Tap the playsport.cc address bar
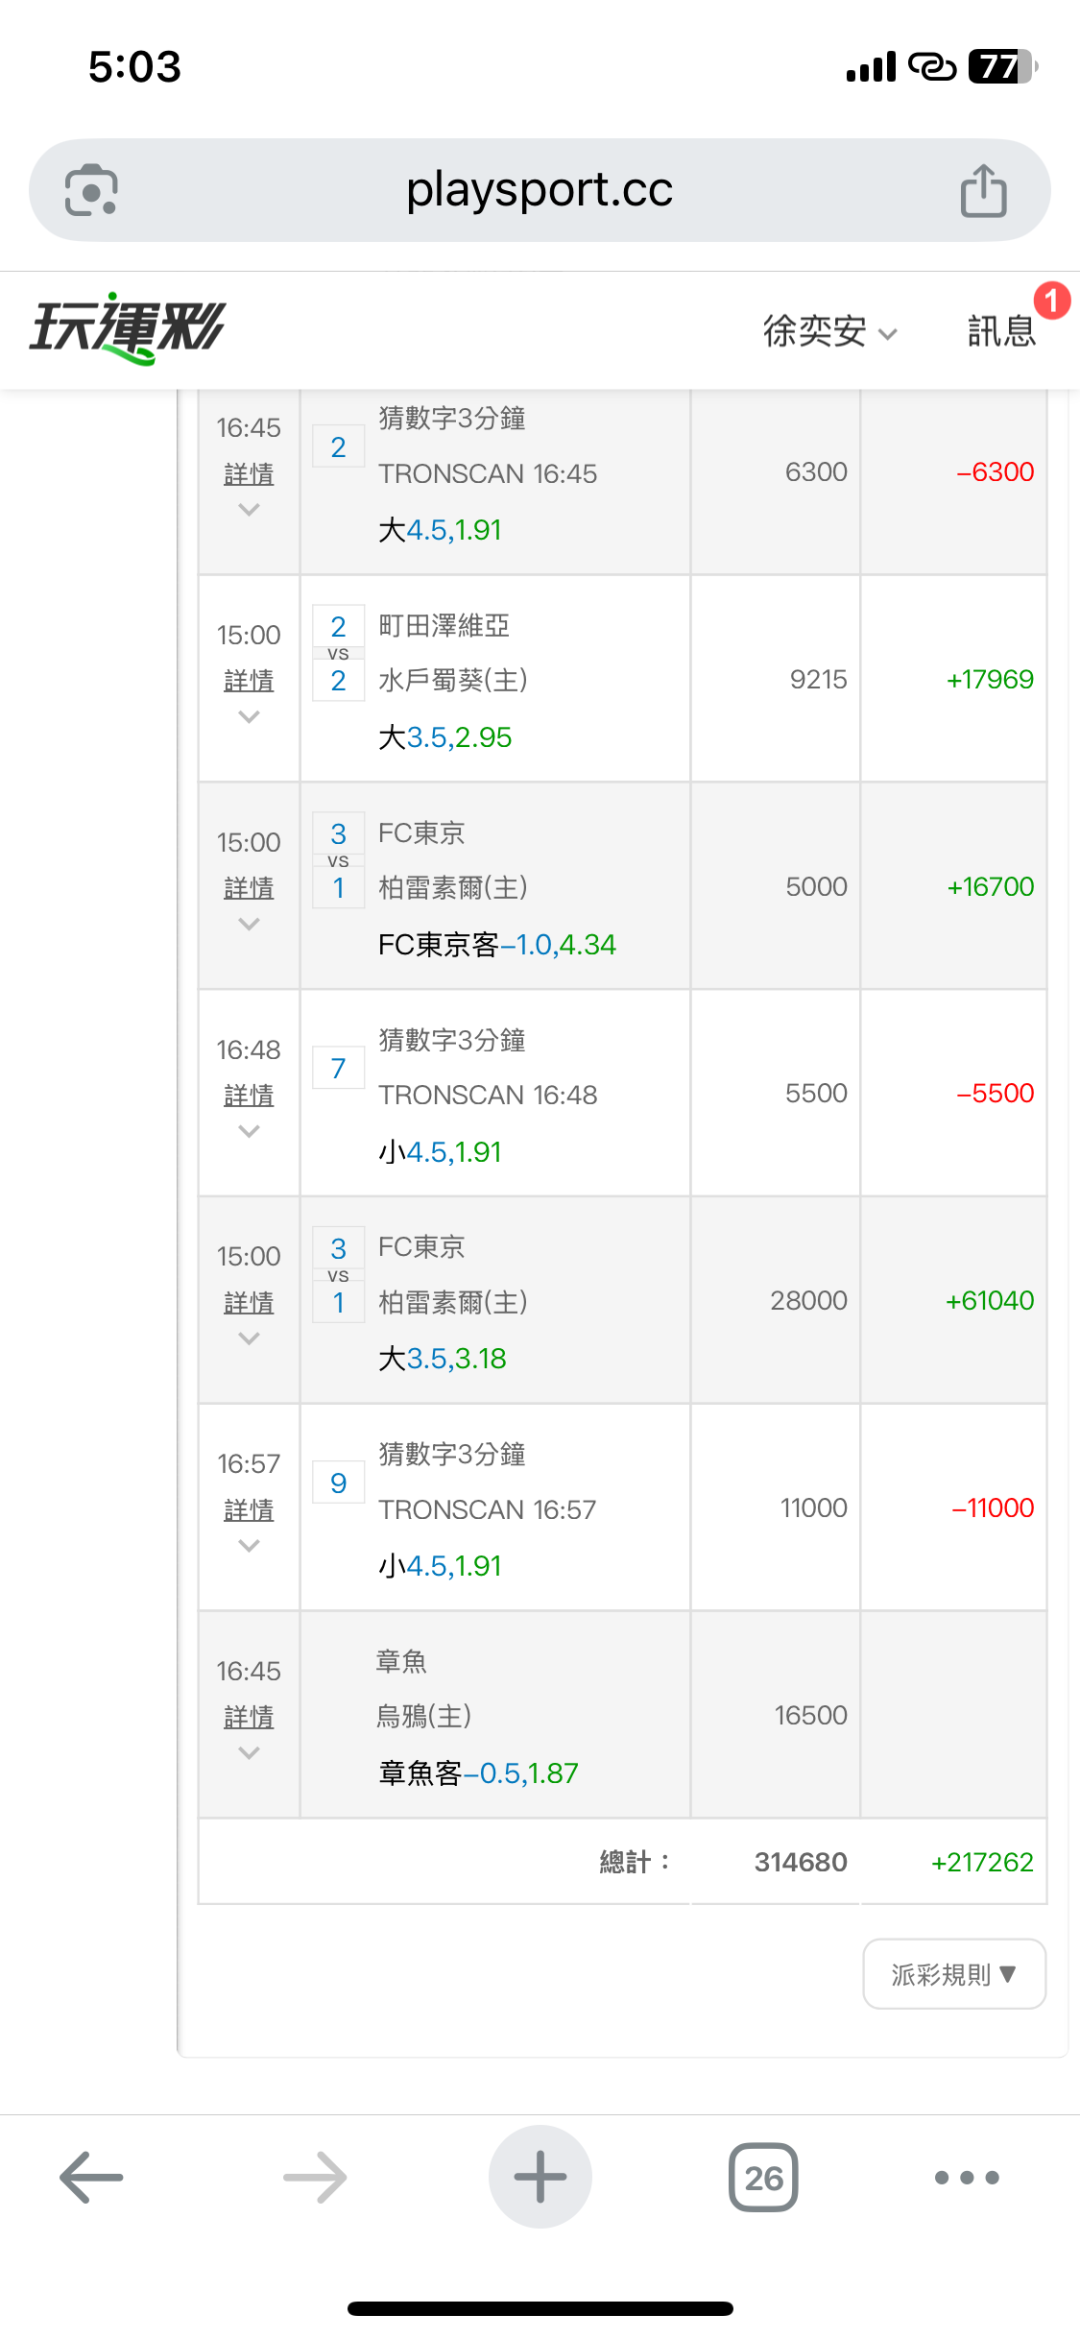The height and width of the screenshot is (2339, 1080). click(x=540, y=190)
